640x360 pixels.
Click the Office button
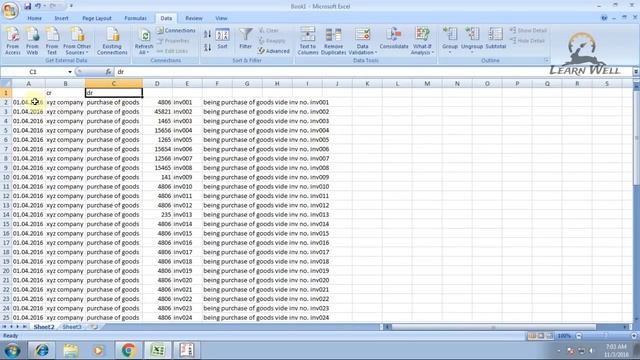click(10, 10)
